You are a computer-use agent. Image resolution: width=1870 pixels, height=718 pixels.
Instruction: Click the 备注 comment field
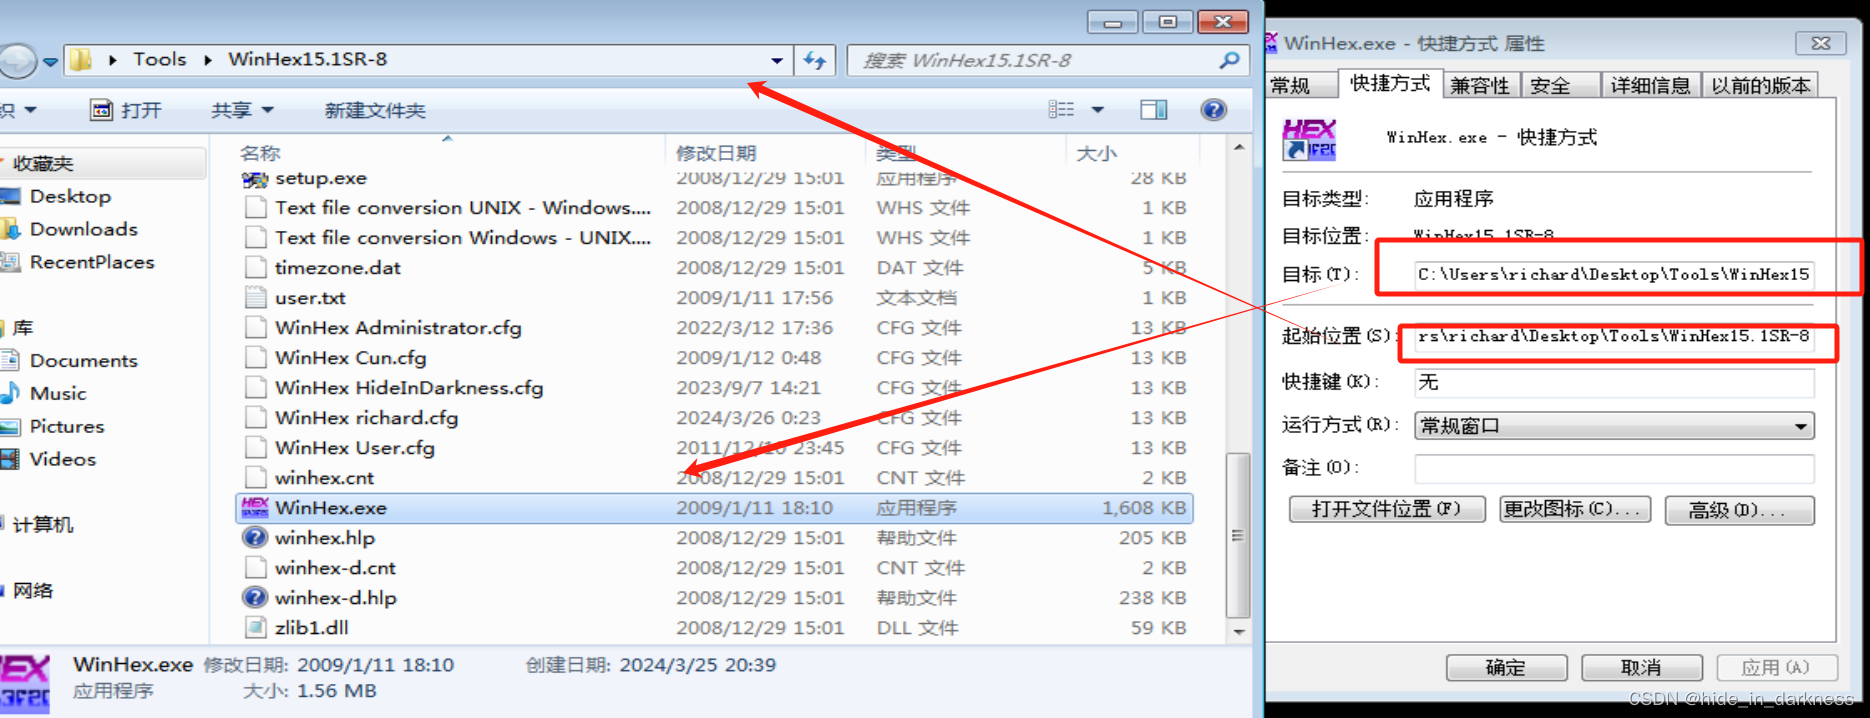[1614, 468]
